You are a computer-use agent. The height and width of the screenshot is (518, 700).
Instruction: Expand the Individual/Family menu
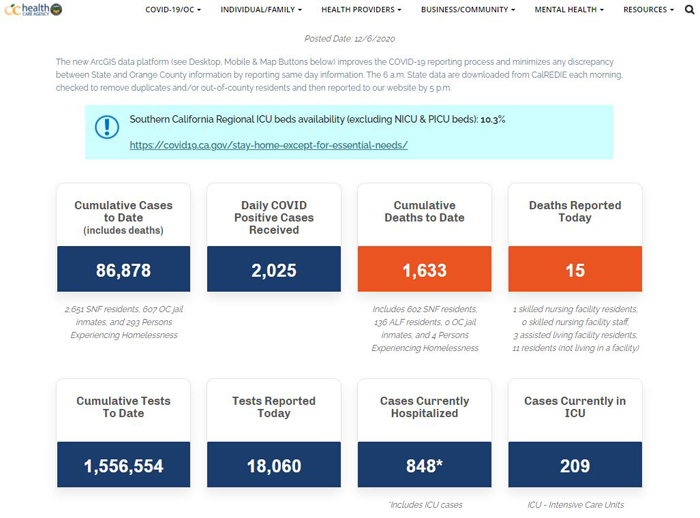point(261,9)
